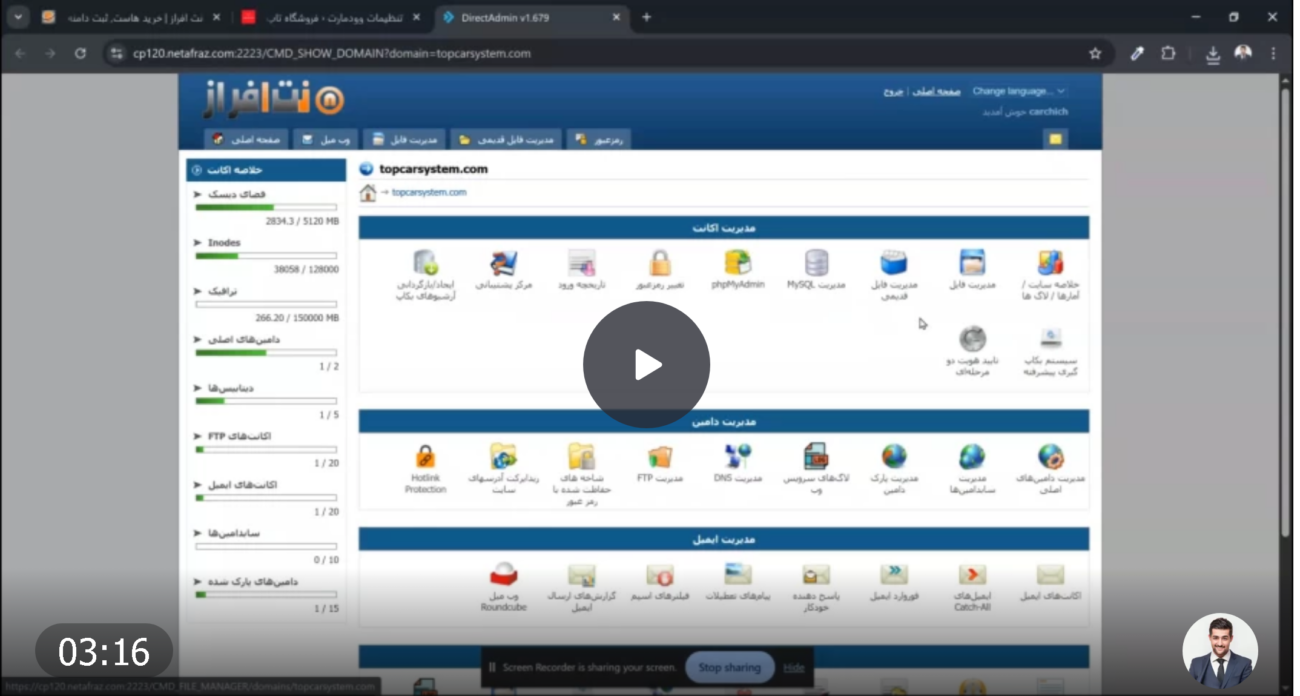The width and height of the screenshot is (1300, 696).
Task: Open the backup archives creation/restore icon
Action: [x=425, y=263]
